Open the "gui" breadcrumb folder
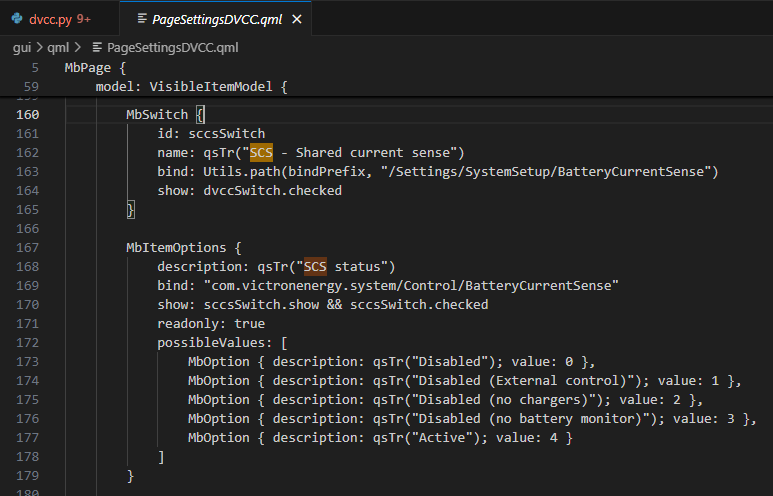This screenshot has width=773, height=496. [x=22, y=47]
